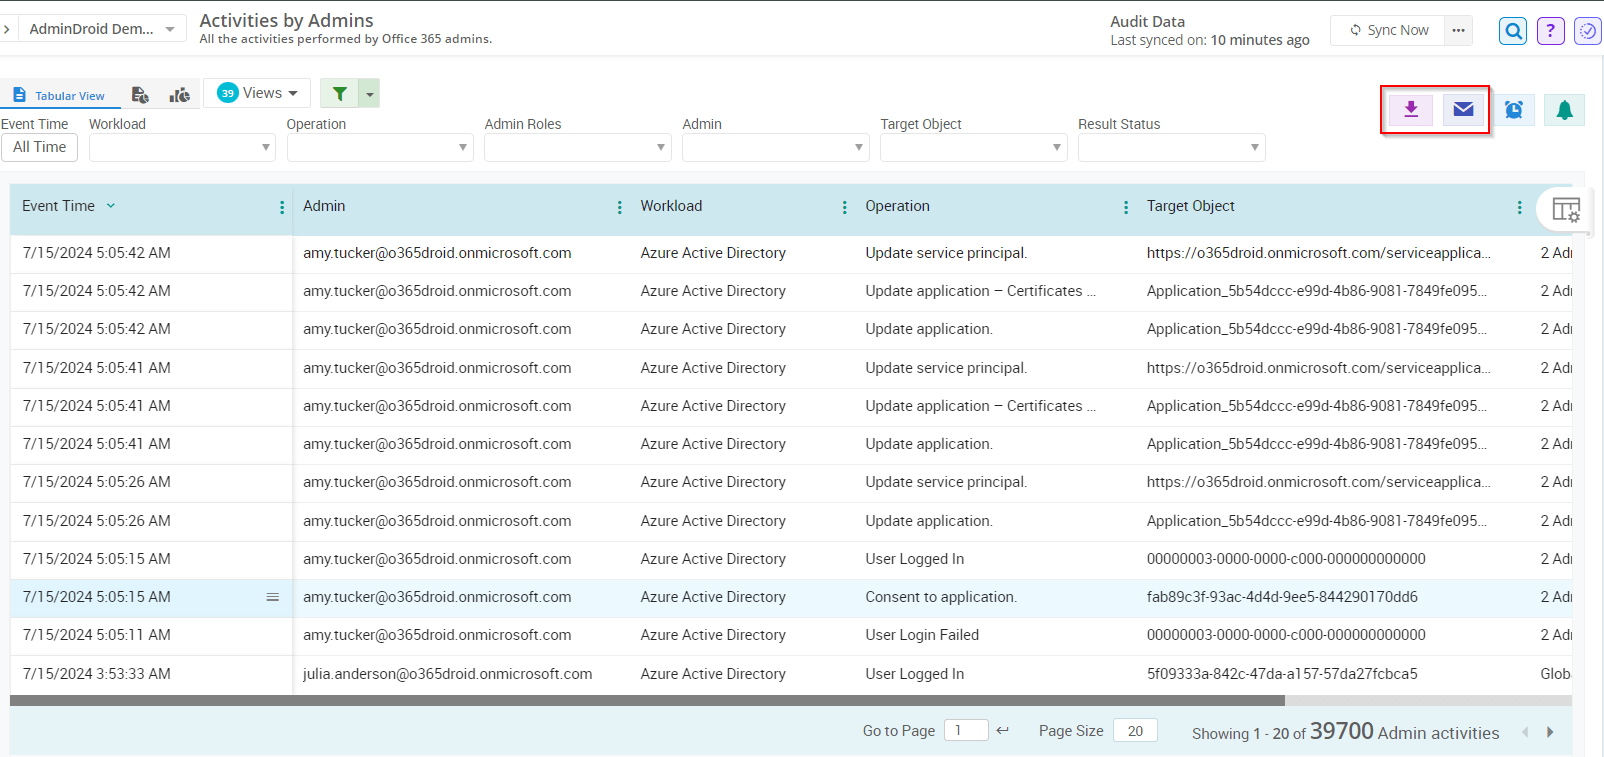Go to the next results page arrow
This screenshot has height=757, width=1604.
tap(1550, 732)
